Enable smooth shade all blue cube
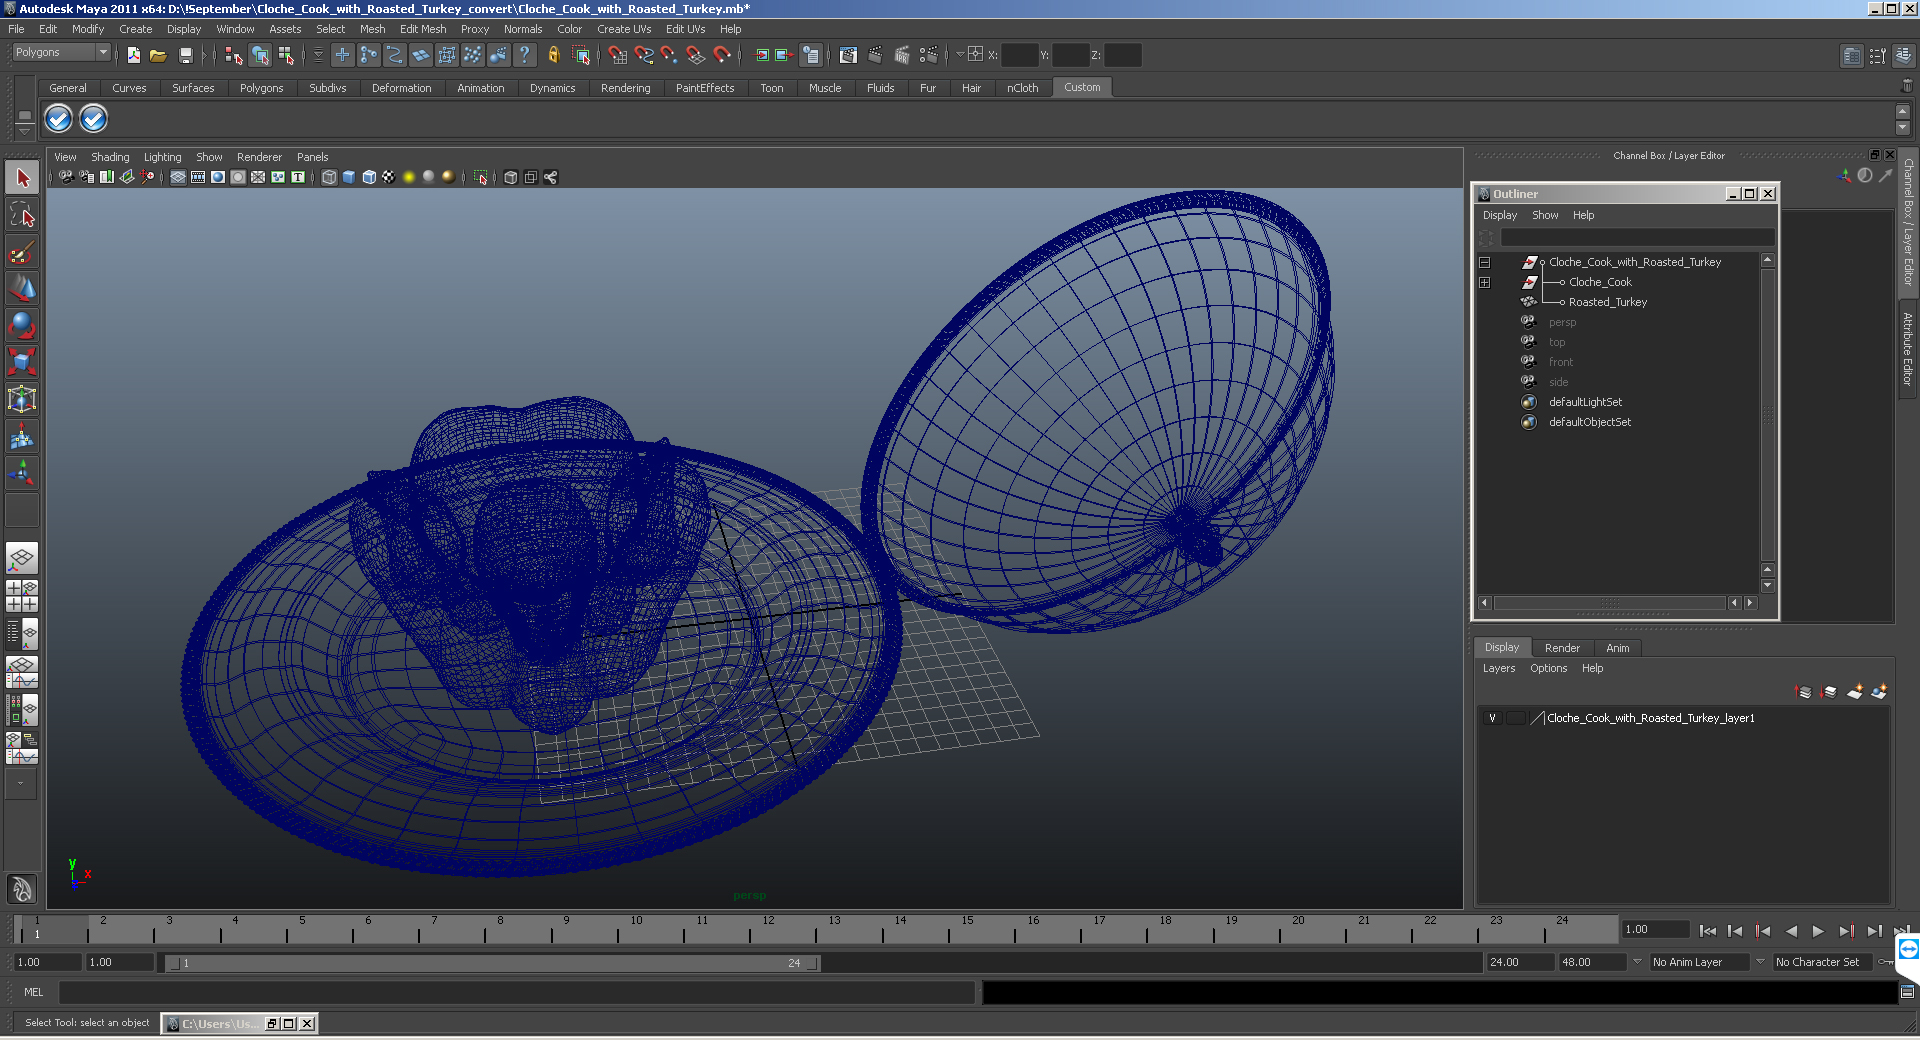 [349, 177]
